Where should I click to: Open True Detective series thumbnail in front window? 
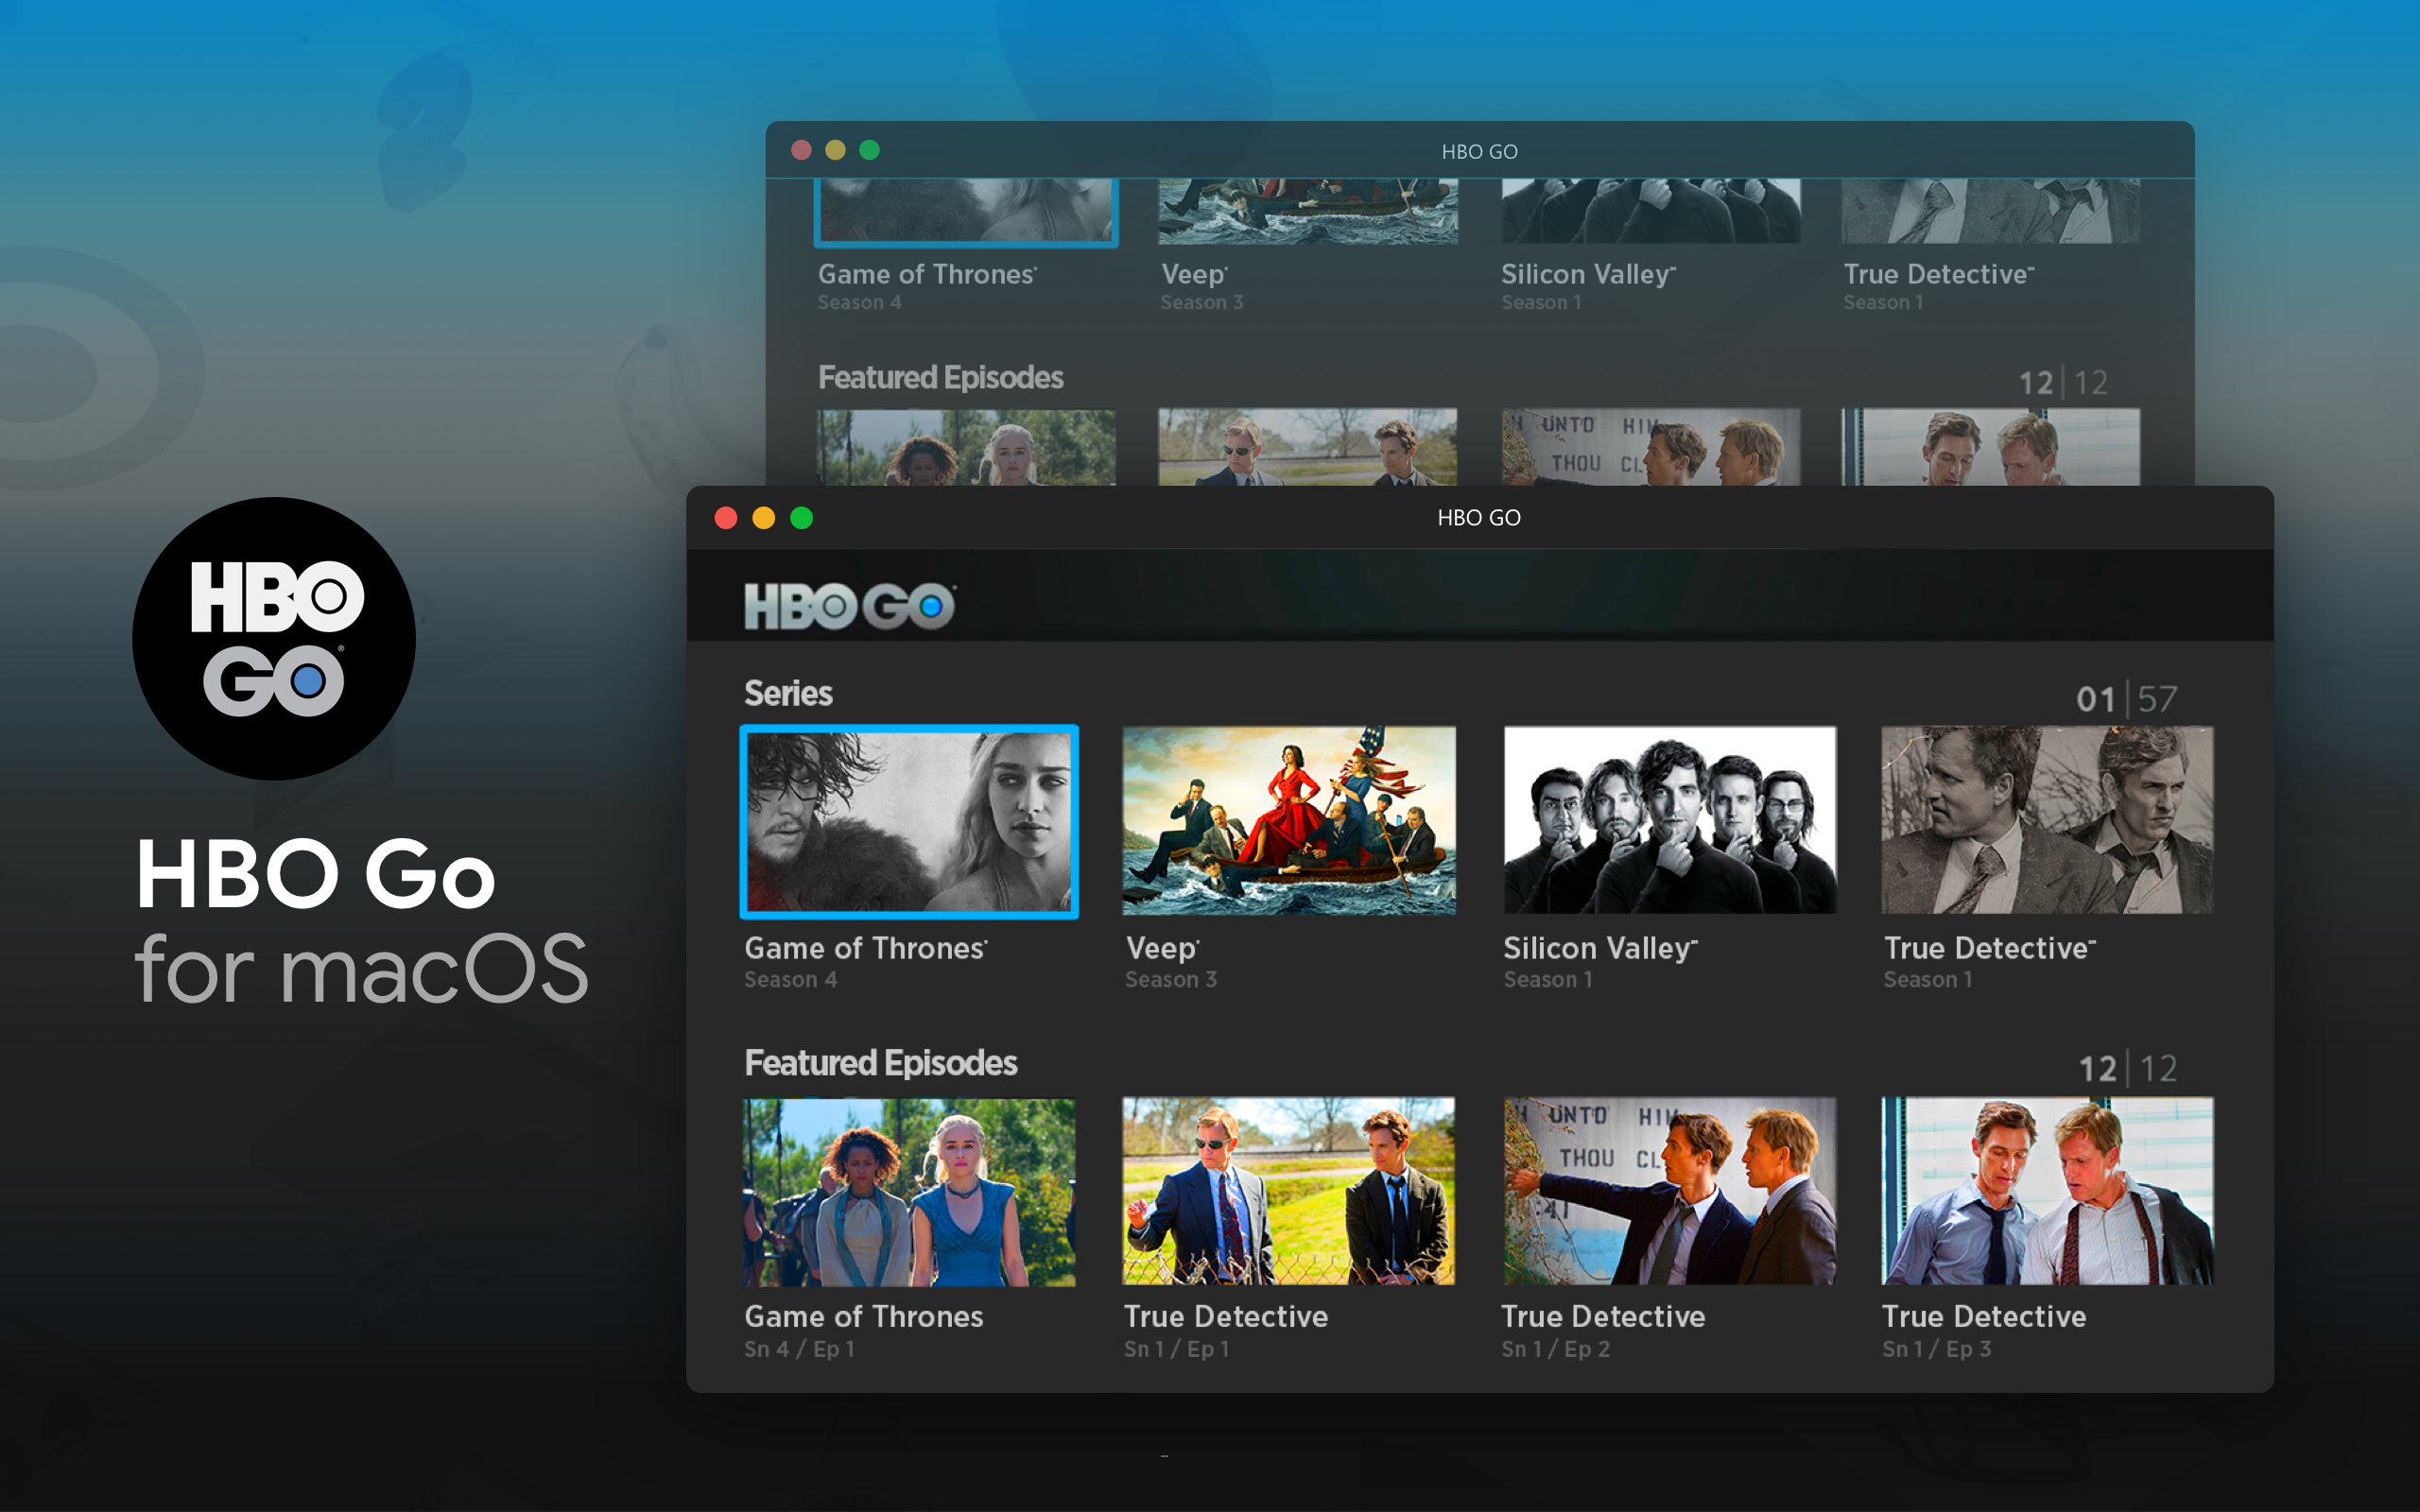(2047, 820)
